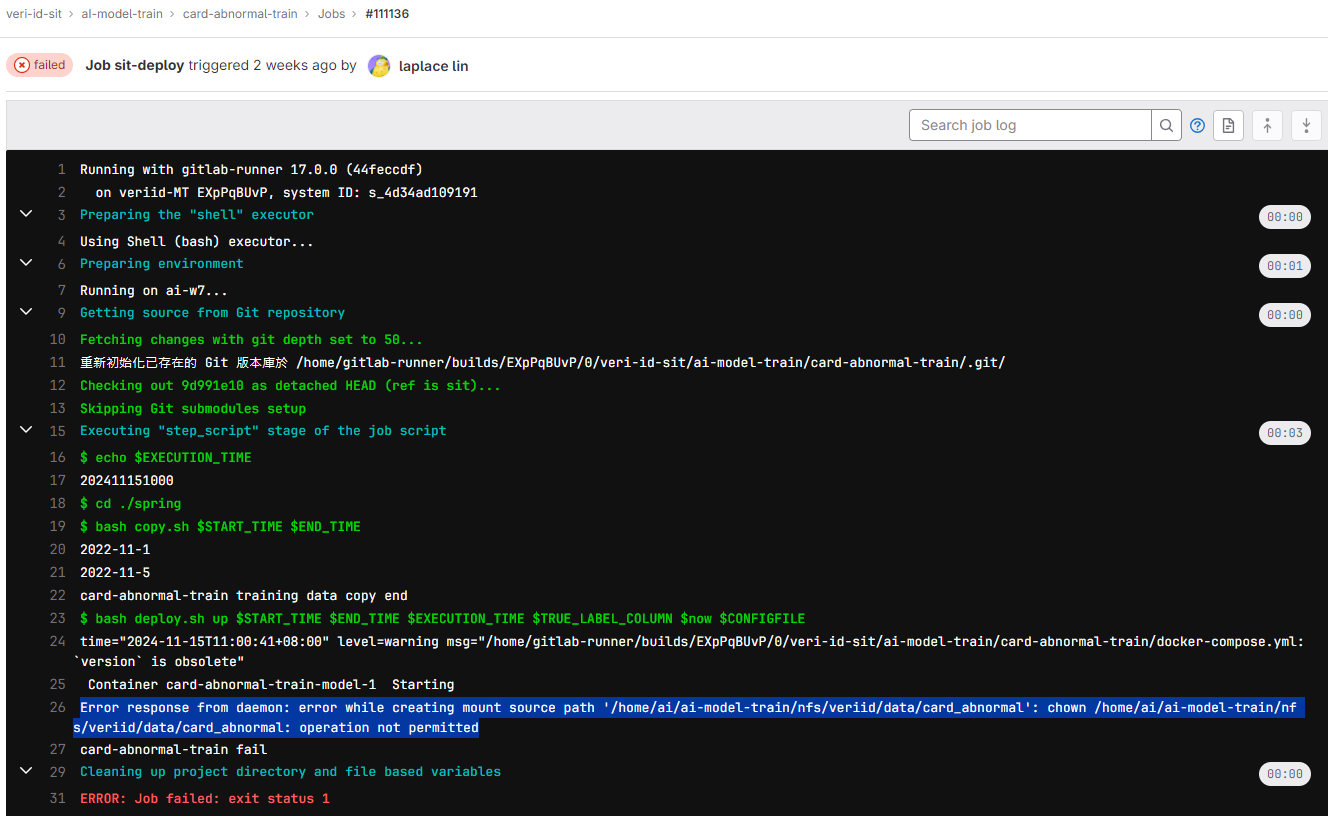The width and height of the screenshot is (1328, 816).
Task: Click line number 31 of the error line
Action: [x=58, y=798]
